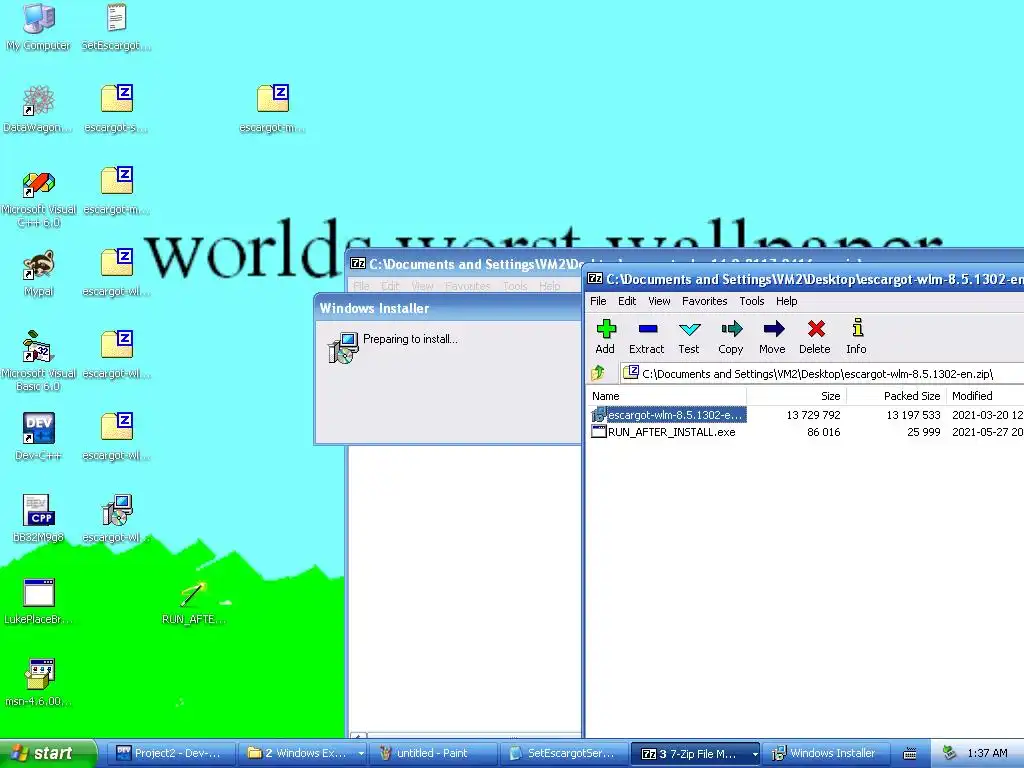Select the DataWagon shortcut desktop icon
The image size is (1024, 768).
pos(38,108)
